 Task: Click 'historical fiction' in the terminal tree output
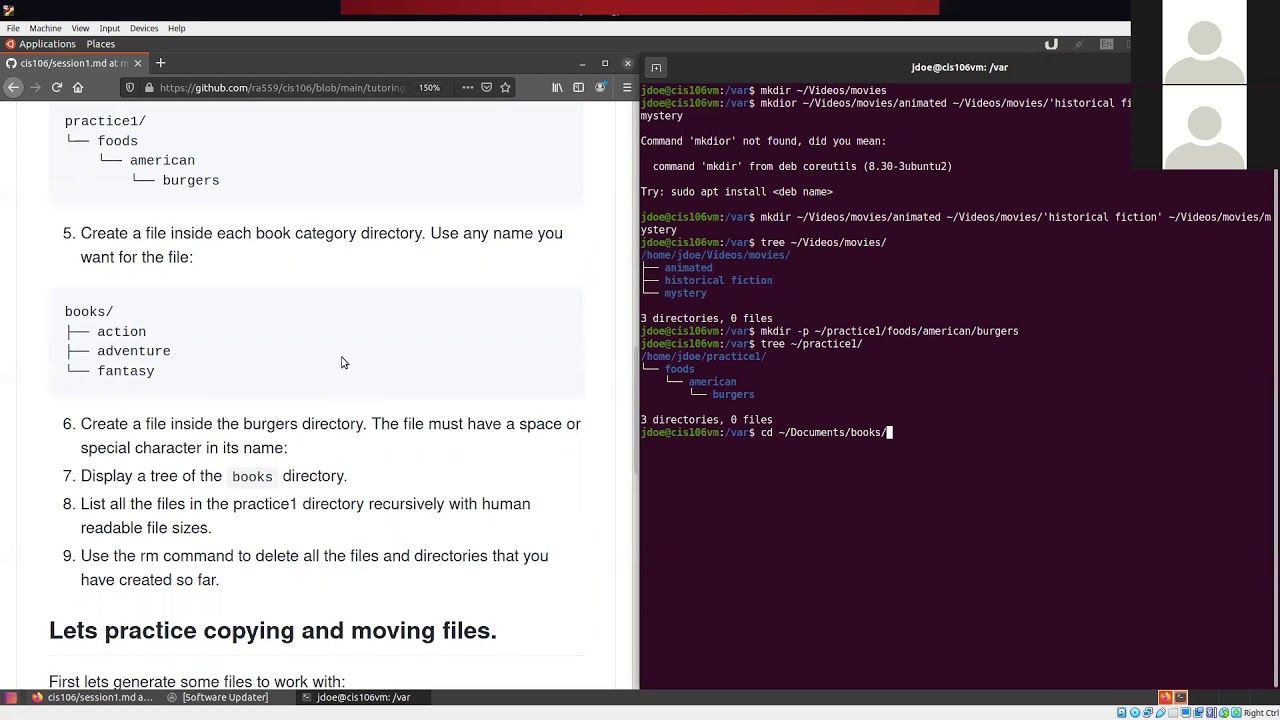click(x=718, y=281)
